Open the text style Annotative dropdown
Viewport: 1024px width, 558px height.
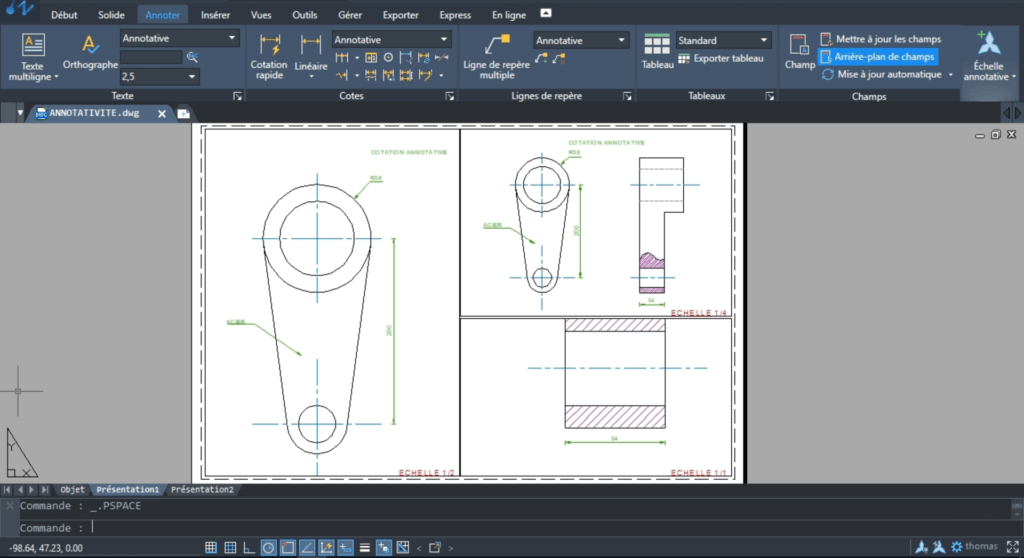[x=233, y=38]
